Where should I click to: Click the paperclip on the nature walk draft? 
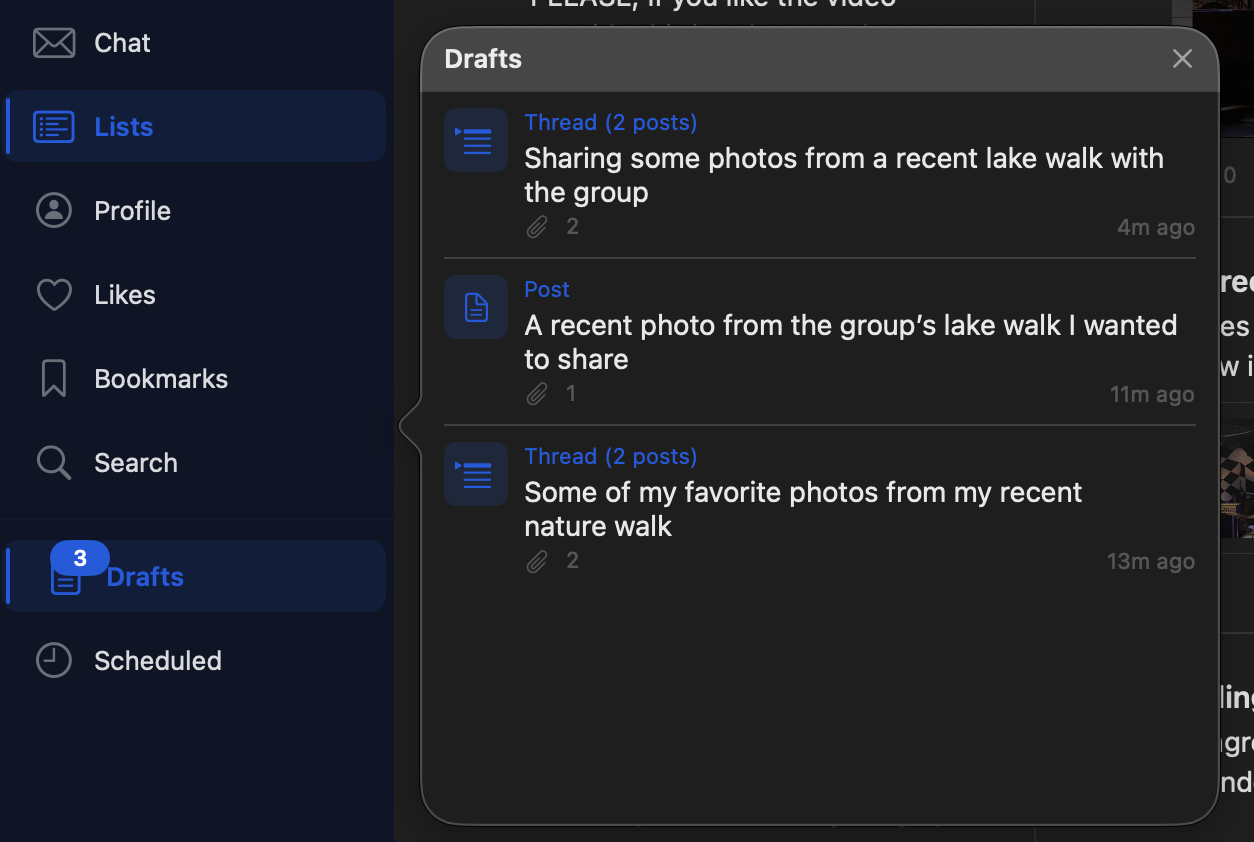click(x=537, y=561)
